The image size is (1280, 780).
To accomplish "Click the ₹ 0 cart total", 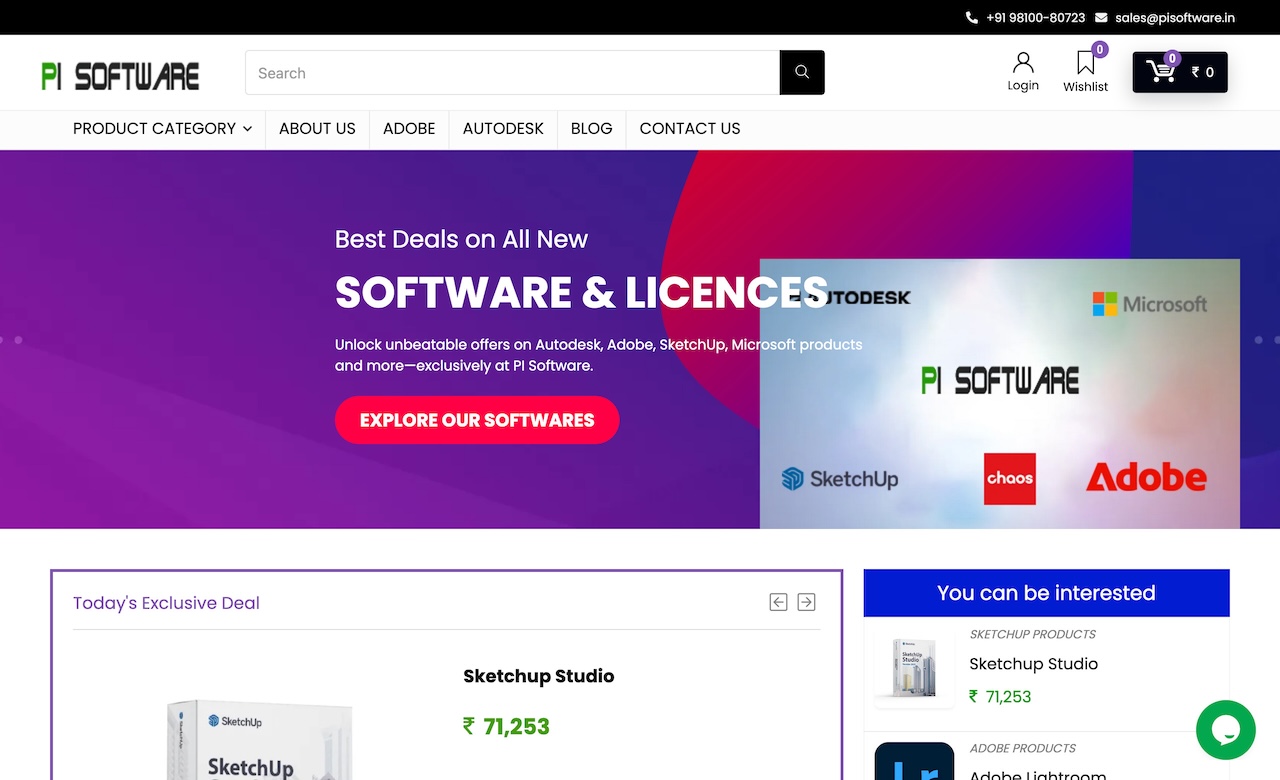I will coord(1203,72).
